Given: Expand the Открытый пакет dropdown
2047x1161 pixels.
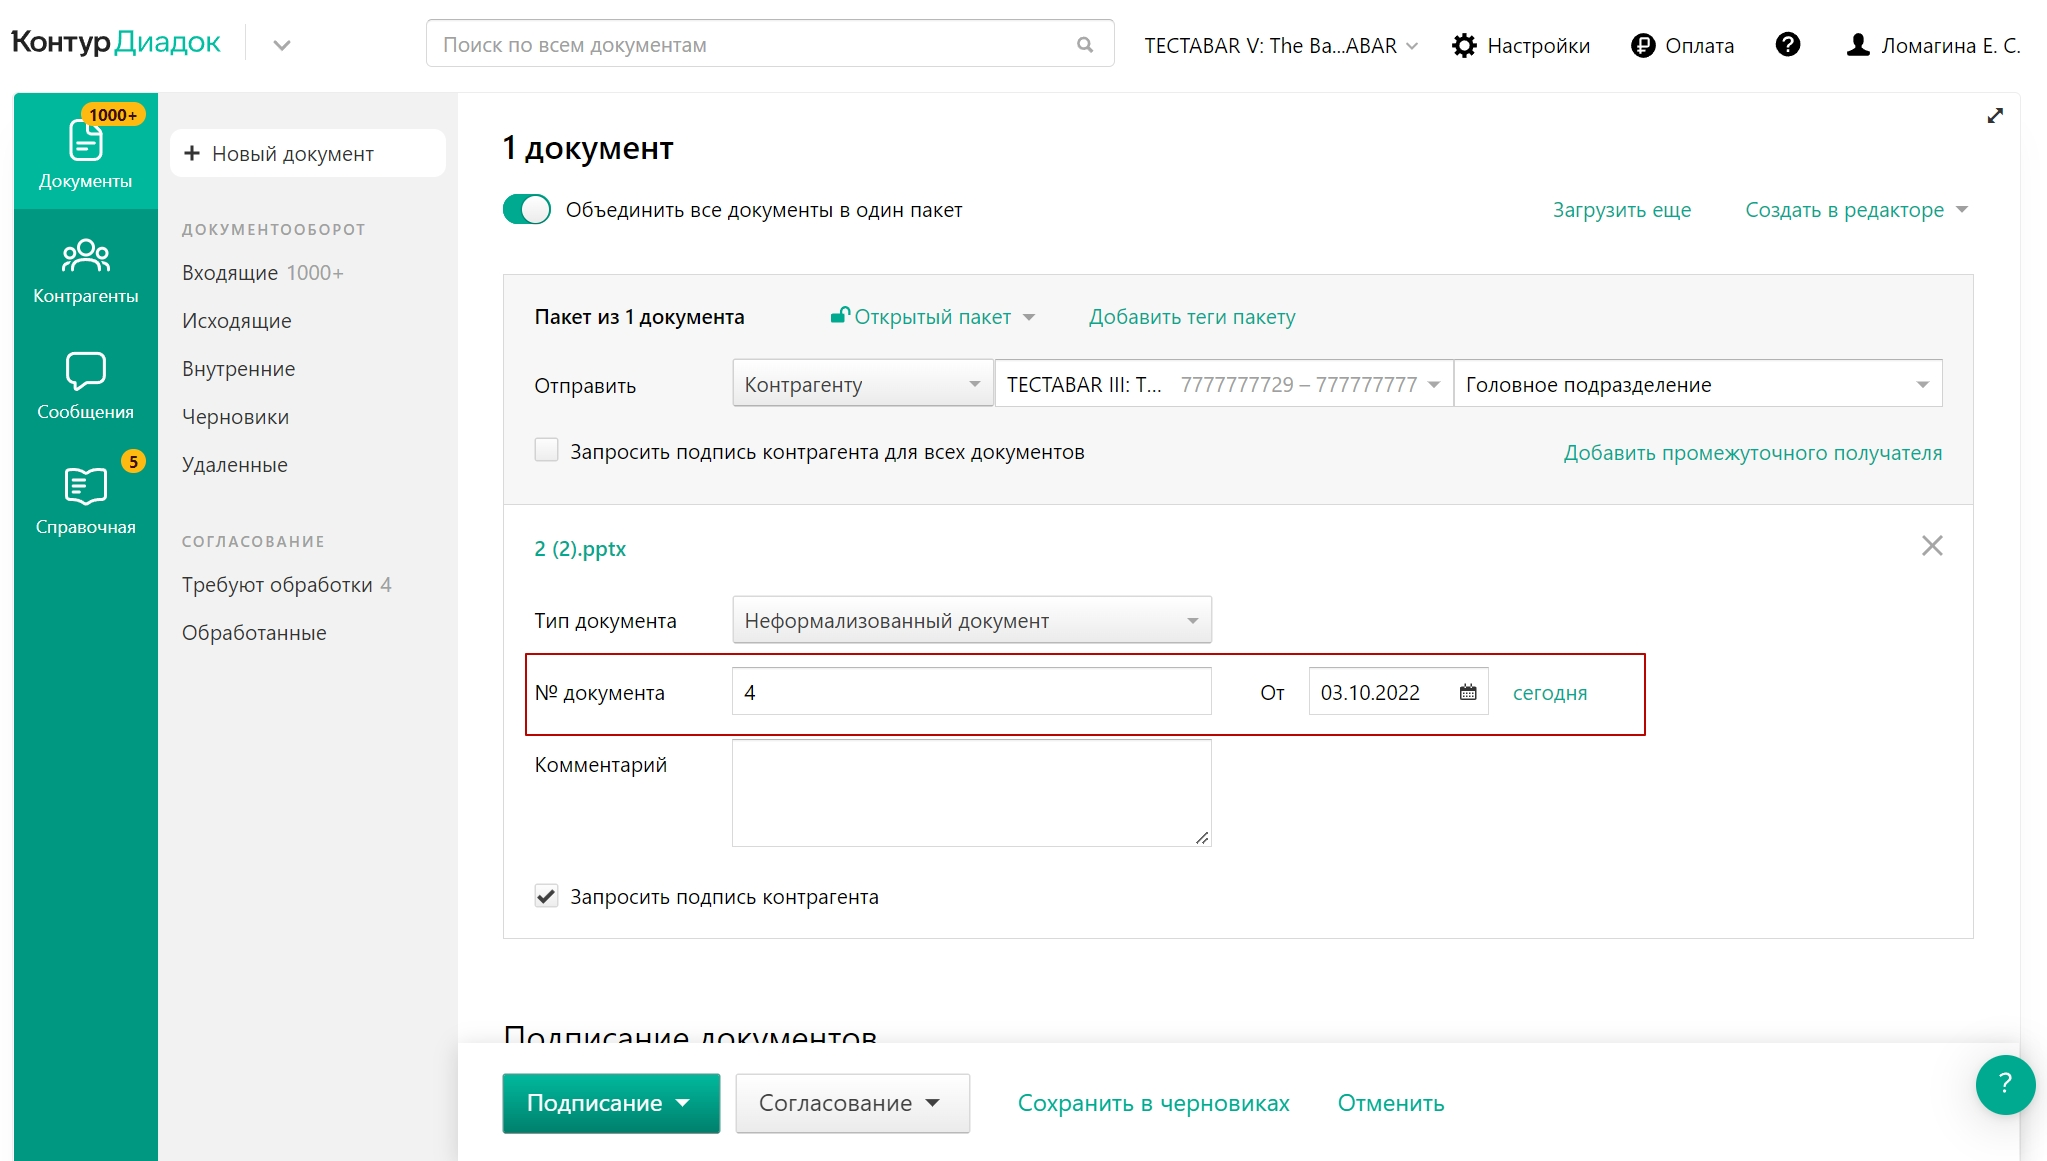Looking at the screenshot, I should [932, 317].
